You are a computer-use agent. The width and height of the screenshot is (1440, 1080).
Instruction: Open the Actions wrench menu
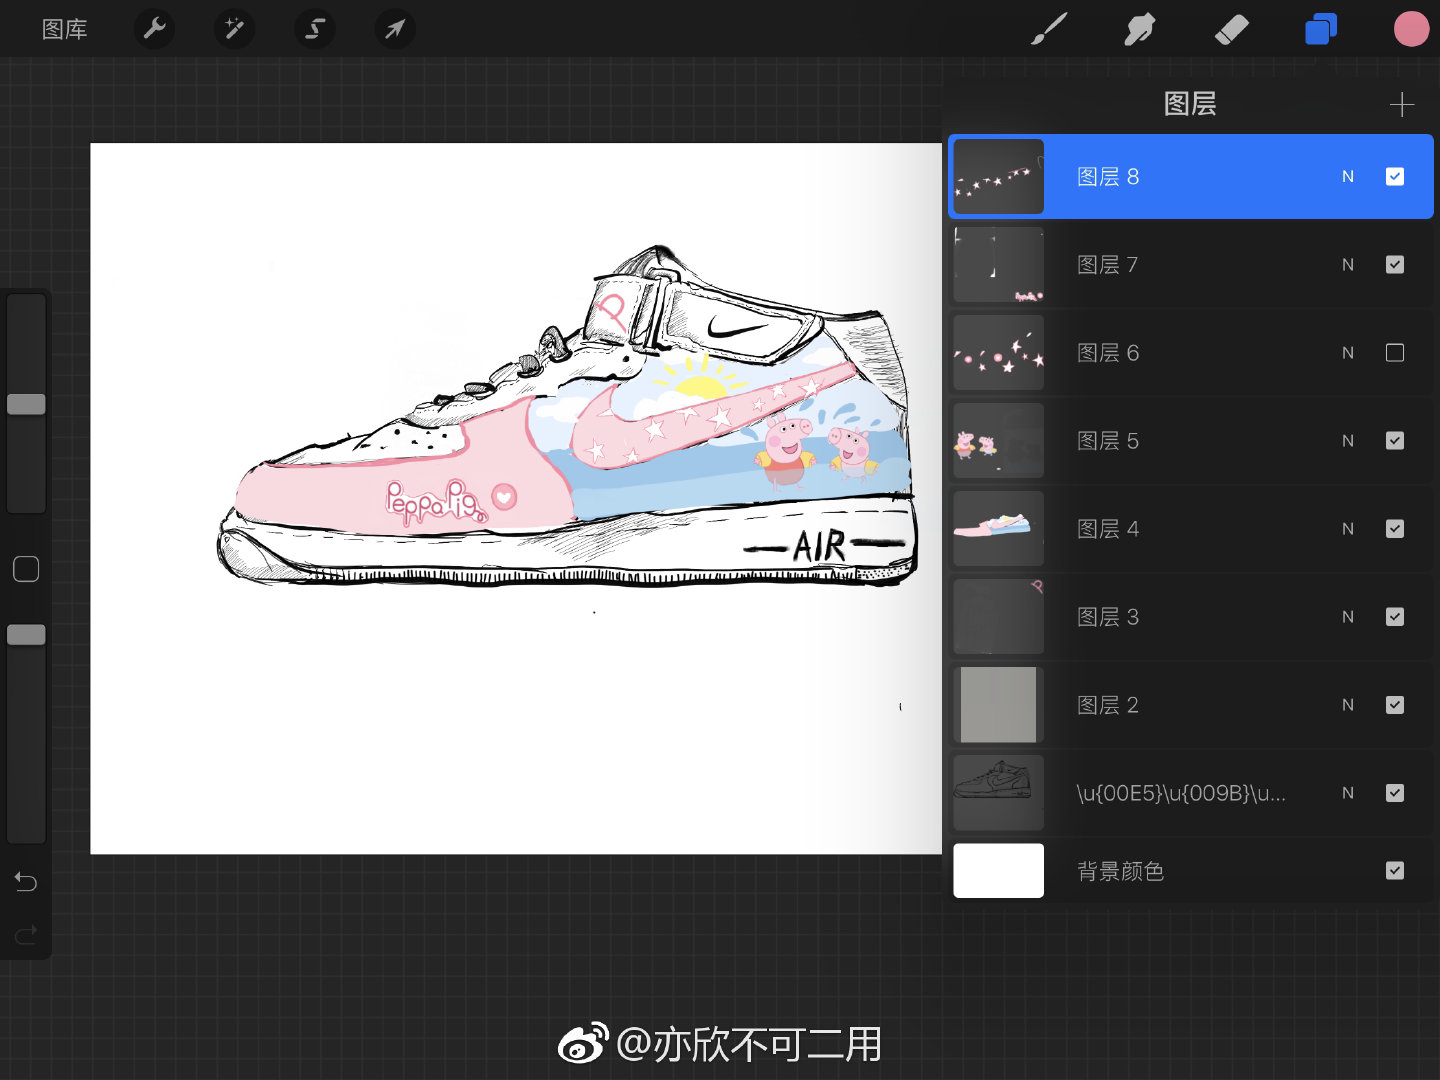(154, 29)
